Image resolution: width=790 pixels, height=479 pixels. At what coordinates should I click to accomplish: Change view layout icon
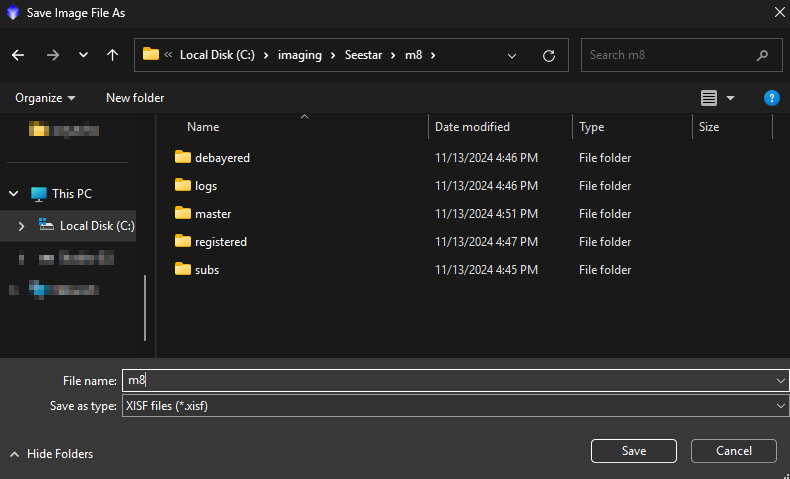click(709, 98)
